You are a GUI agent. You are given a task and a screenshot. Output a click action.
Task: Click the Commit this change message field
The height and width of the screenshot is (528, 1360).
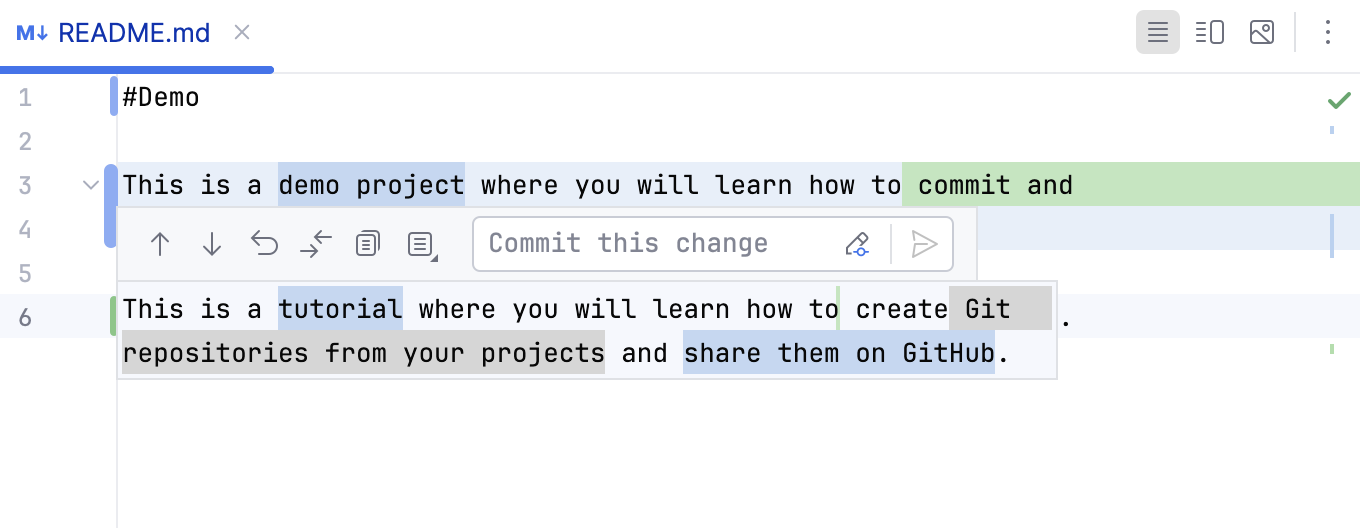pyautogui.click(x=660, y=244)
